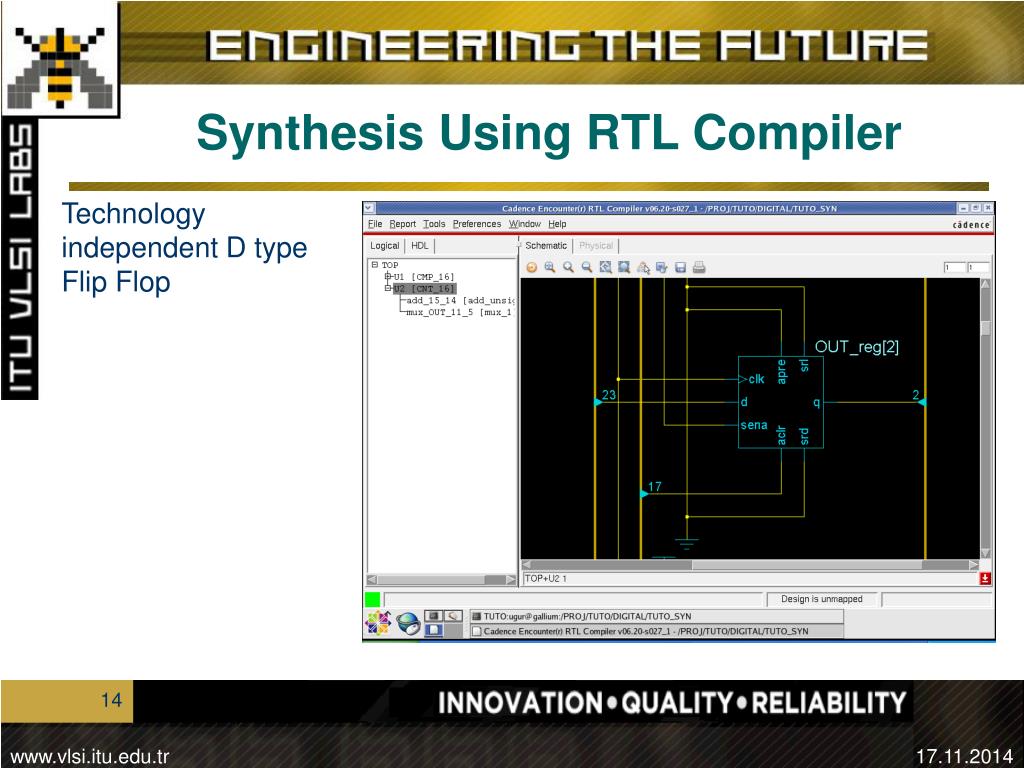Select the Schematic tab

point(546,246)
